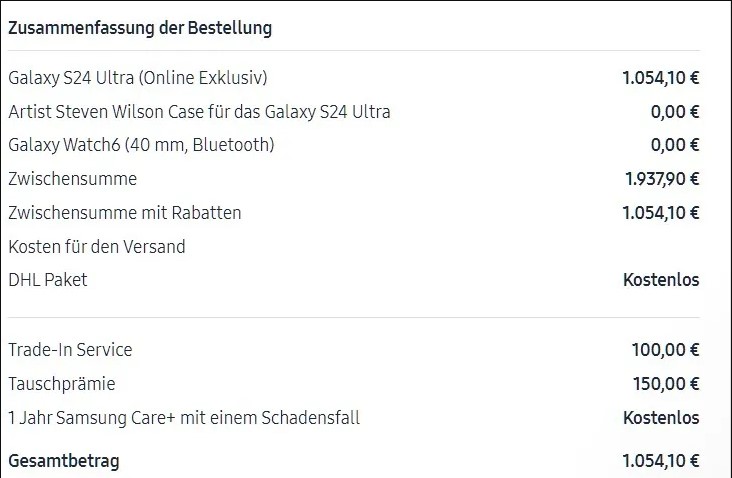Open Artist Steven Wilson Case item
Screen dimensions: 732x478
tap(199, 112)
